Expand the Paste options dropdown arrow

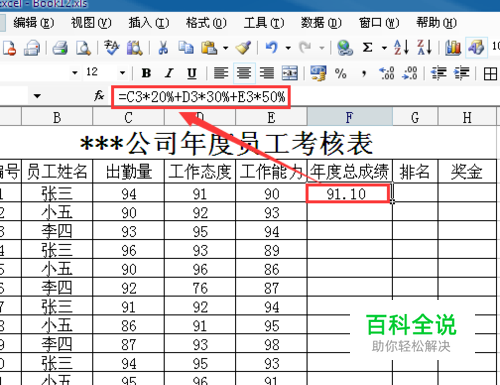coord(226,48)
